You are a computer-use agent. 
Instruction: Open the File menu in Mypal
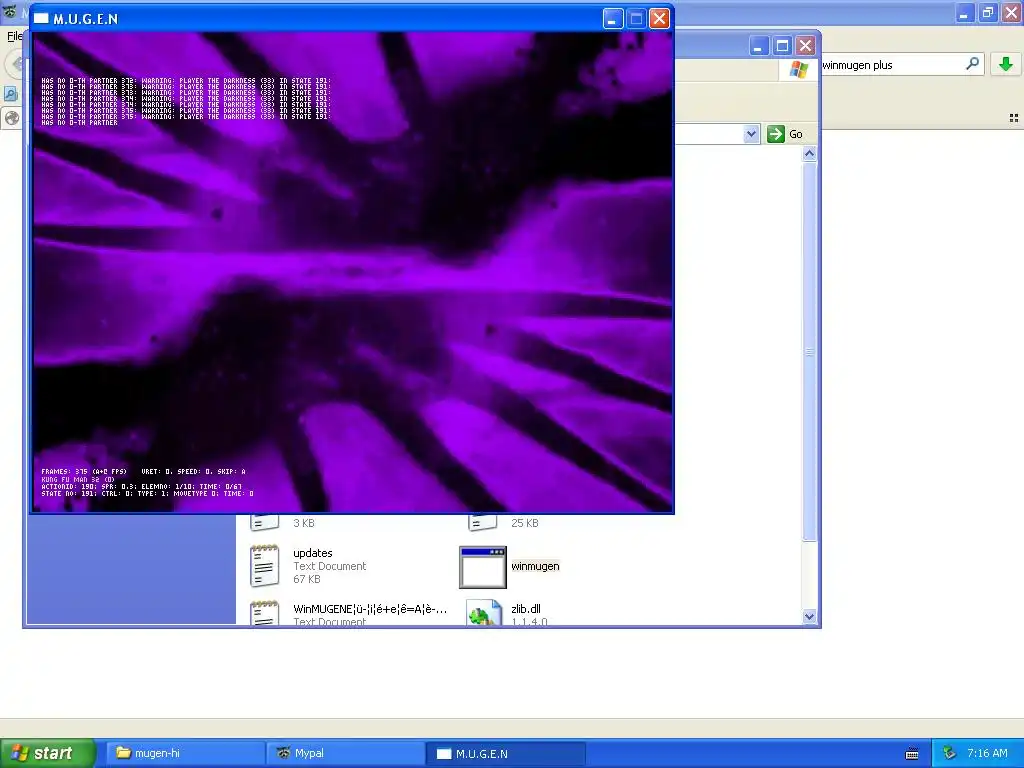coord(14,36)
